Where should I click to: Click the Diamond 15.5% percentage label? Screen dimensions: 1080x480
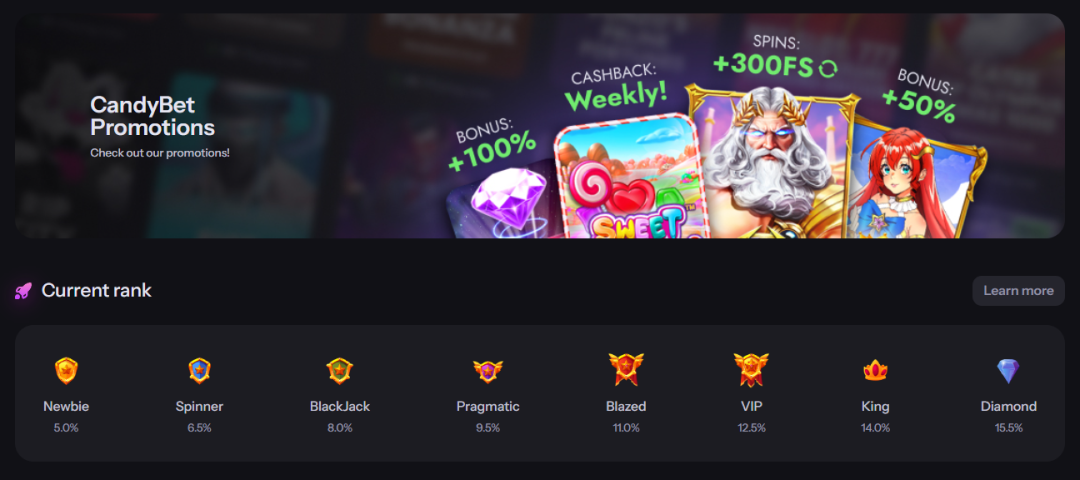click(1008, 428)
